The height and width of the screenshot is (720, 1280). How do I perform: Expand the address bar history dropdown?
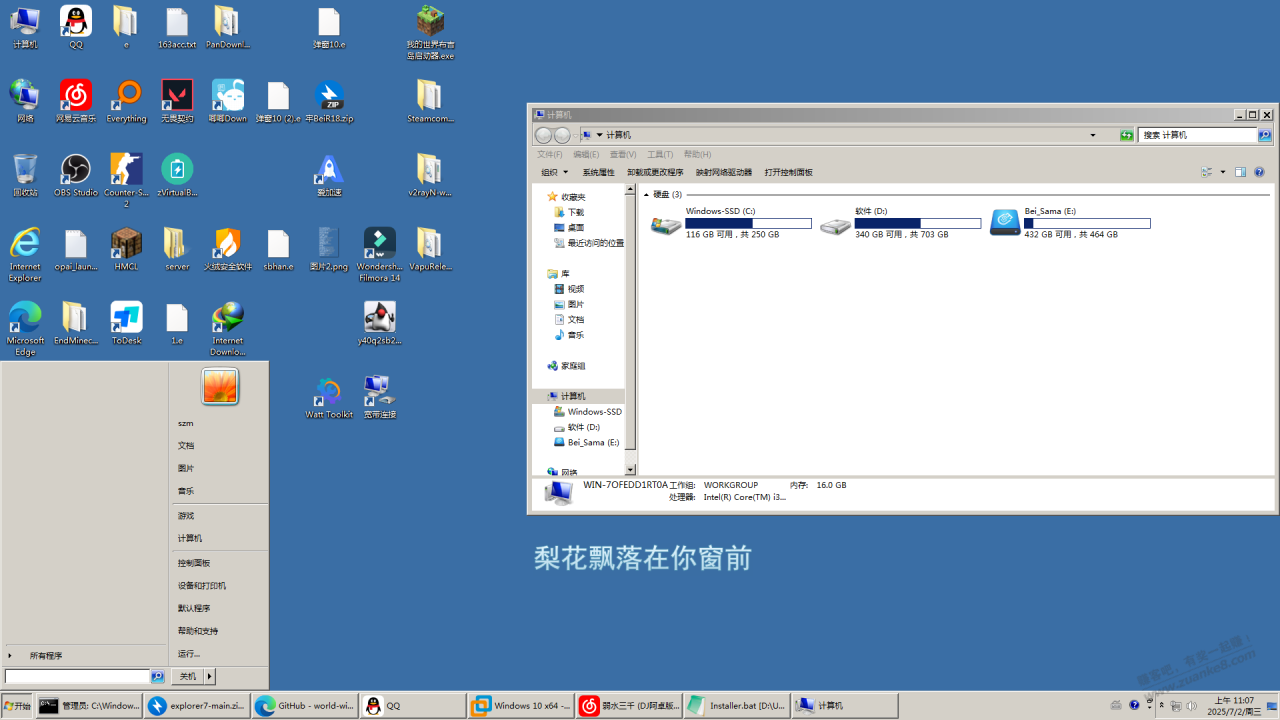pyautogui.click(x=1093, y=135)
